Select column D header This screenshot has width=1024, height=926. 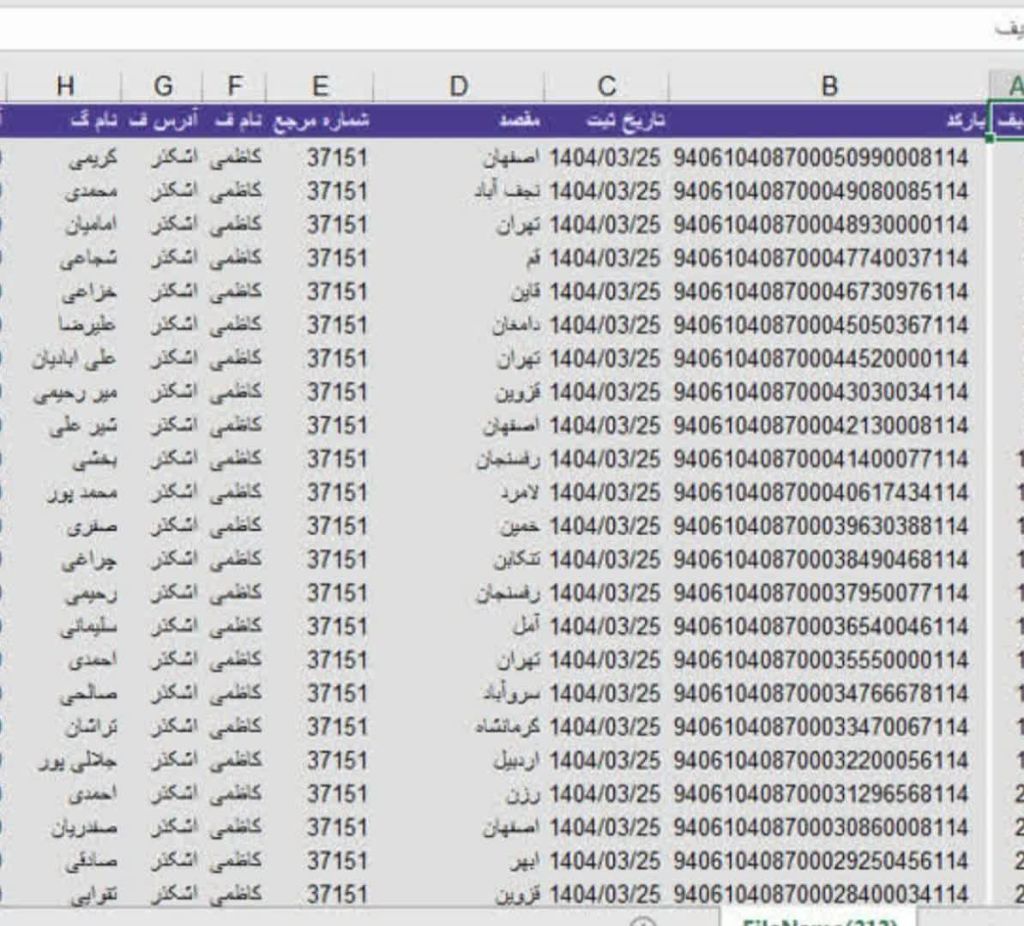[x=458, y=87]
